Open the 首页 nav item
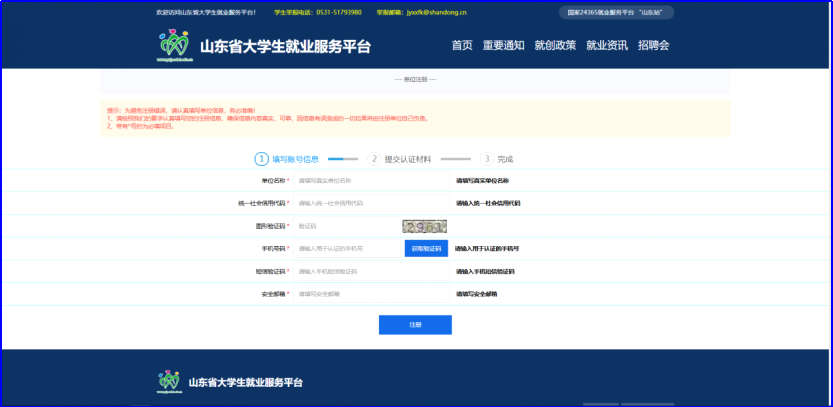 pos(462,45)
